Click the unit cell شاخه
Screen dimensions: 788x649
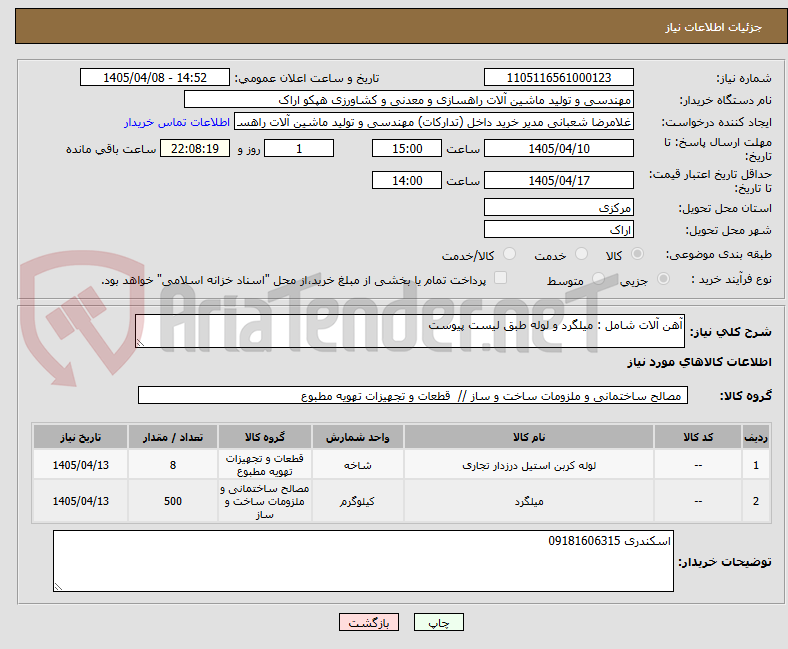357,466
